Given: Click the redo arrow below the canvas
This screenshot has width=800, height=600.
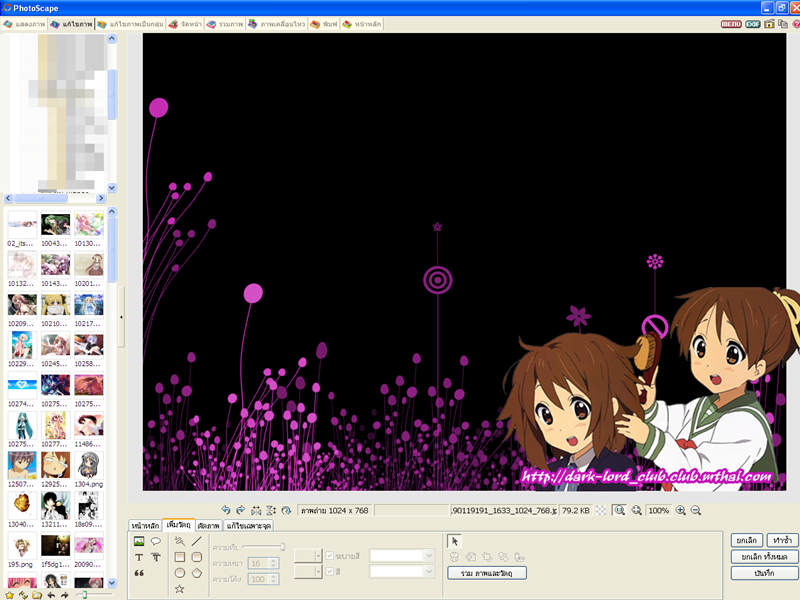Looking at the screenshot, I should click(241, 510).
